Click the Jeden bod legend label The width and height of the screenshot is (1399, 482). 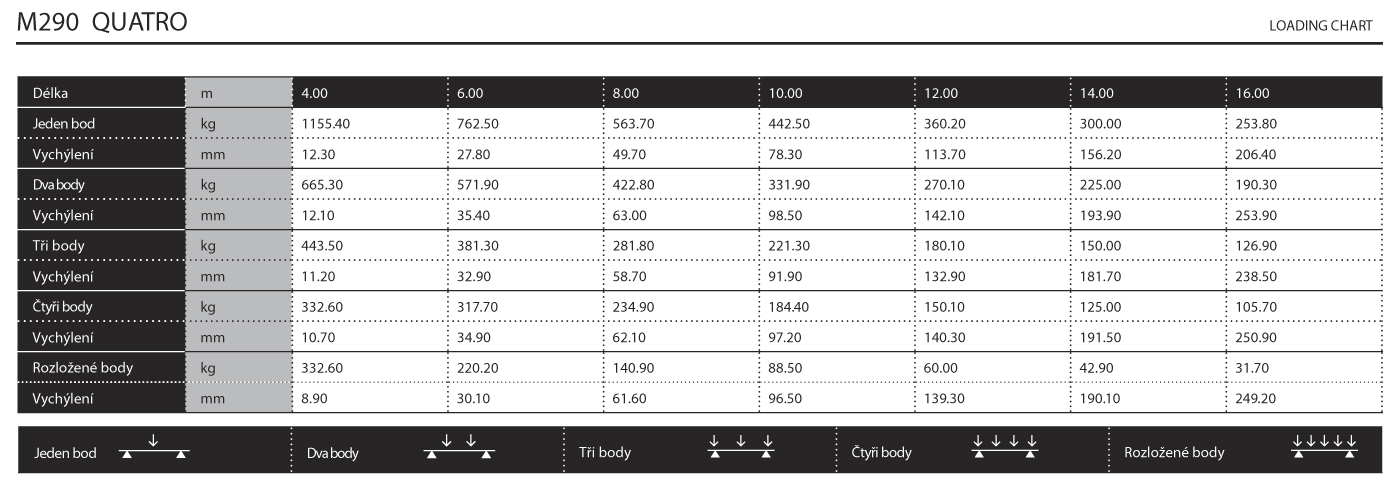click(65, 453)
